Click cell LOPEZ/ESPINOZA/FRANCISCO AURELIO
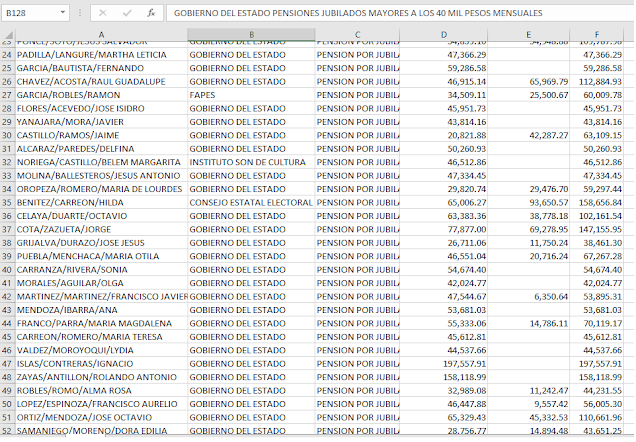The height and width of the screenshot is (442, 636). [101, 404]
